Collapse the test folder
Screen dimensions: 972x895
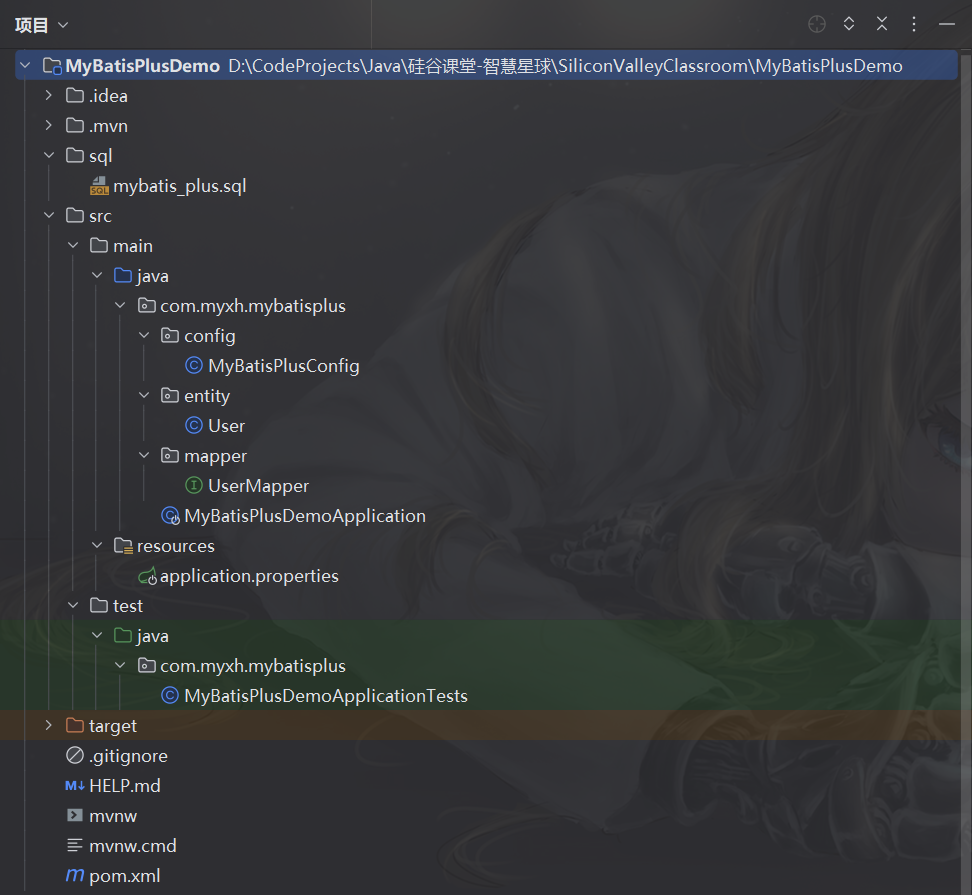73,606
